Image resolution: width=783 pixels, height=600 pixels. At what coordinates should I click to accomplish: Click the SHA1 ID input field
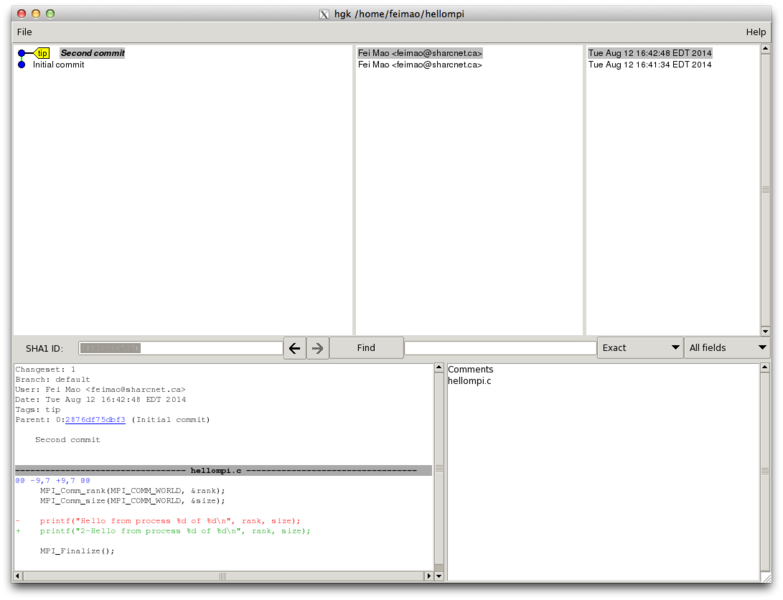point(180,348)
